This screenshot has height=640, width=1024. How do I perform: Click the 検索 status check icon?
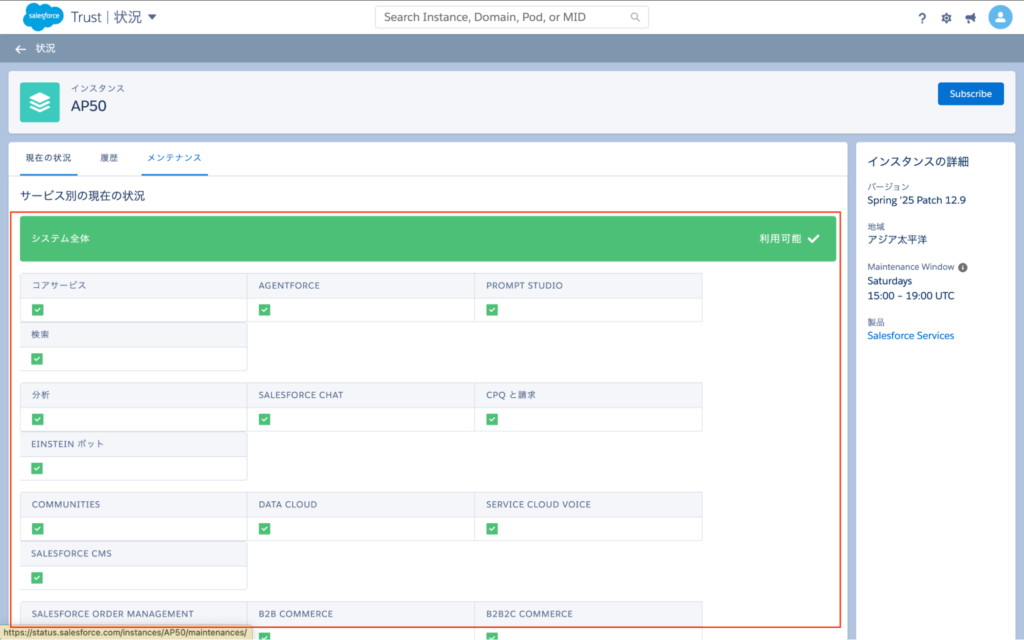[37, 359]
